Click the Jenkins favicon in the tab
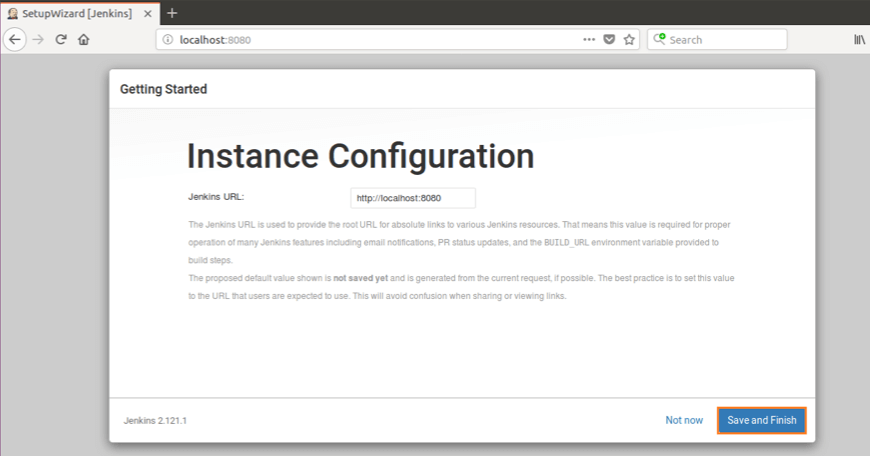The width and height of the screenshot is (870, 456). pyautogui.click(x=12, y=13)
